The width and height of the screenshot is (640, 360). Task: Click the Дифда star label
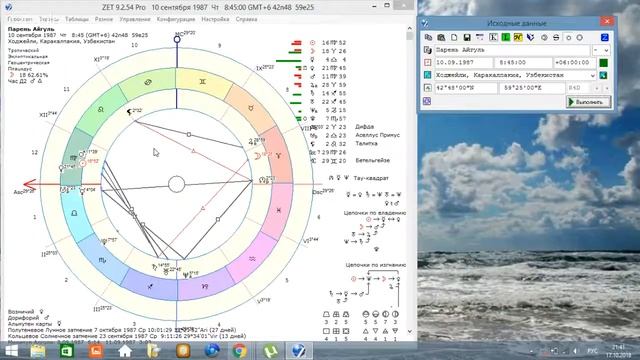coord(364,127)
